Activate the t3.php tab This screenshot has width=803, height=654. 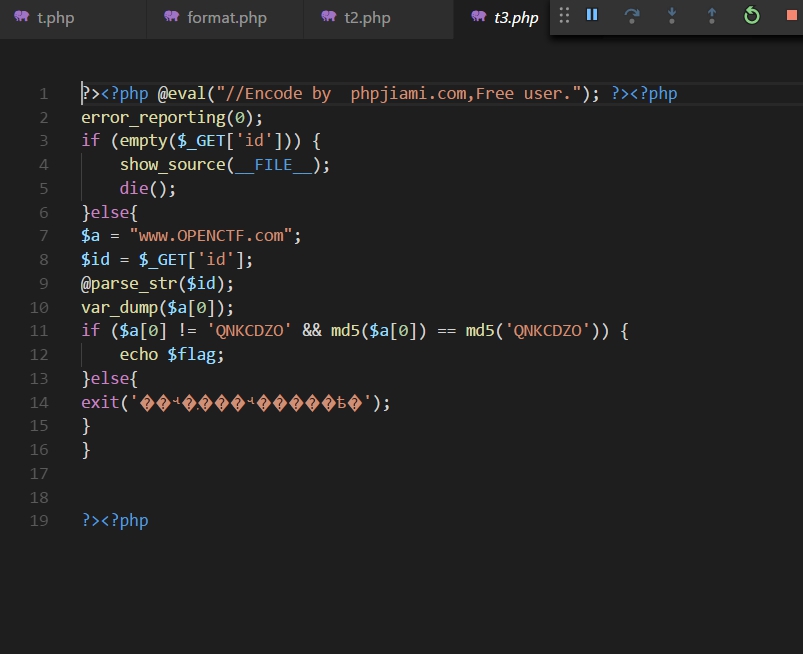click(502, 18)
